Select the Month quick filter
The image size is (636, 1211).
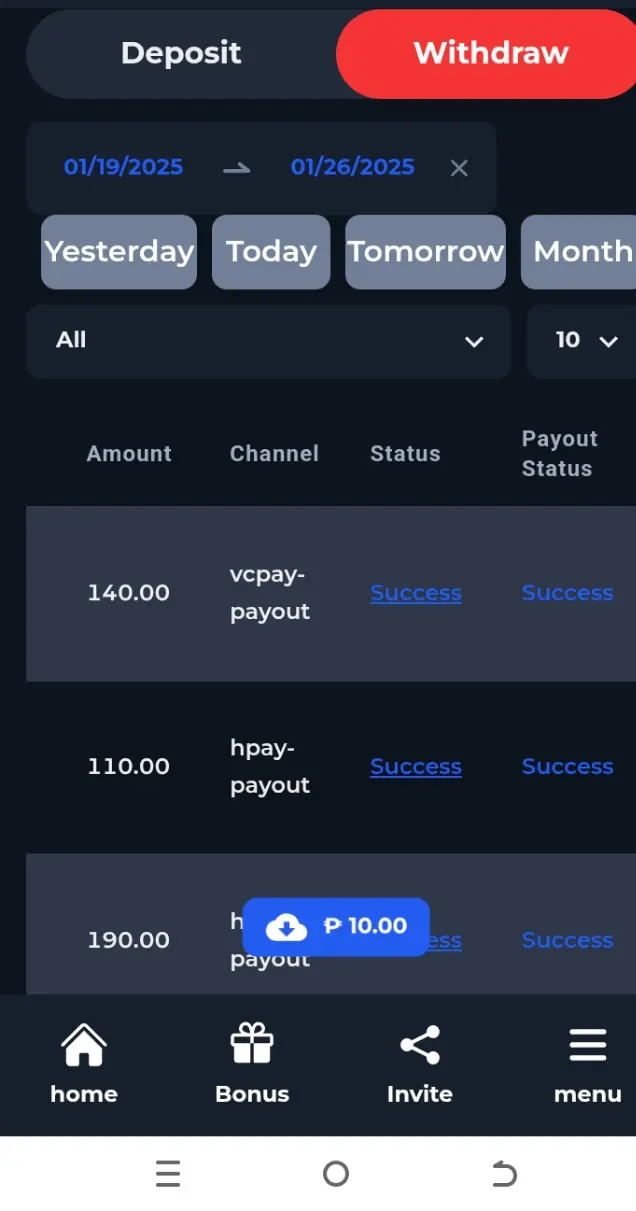coord(579,252)
